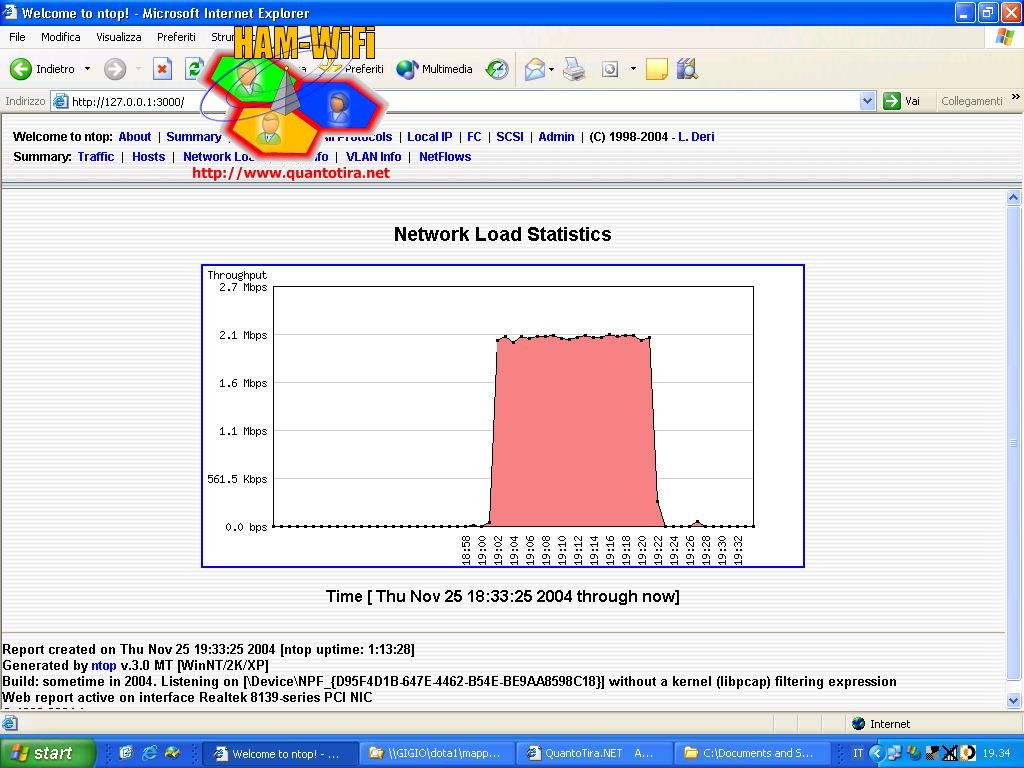Click the IT language indicator in taskbar
The width and height of the screenshot is (1024, 768).
857,753
